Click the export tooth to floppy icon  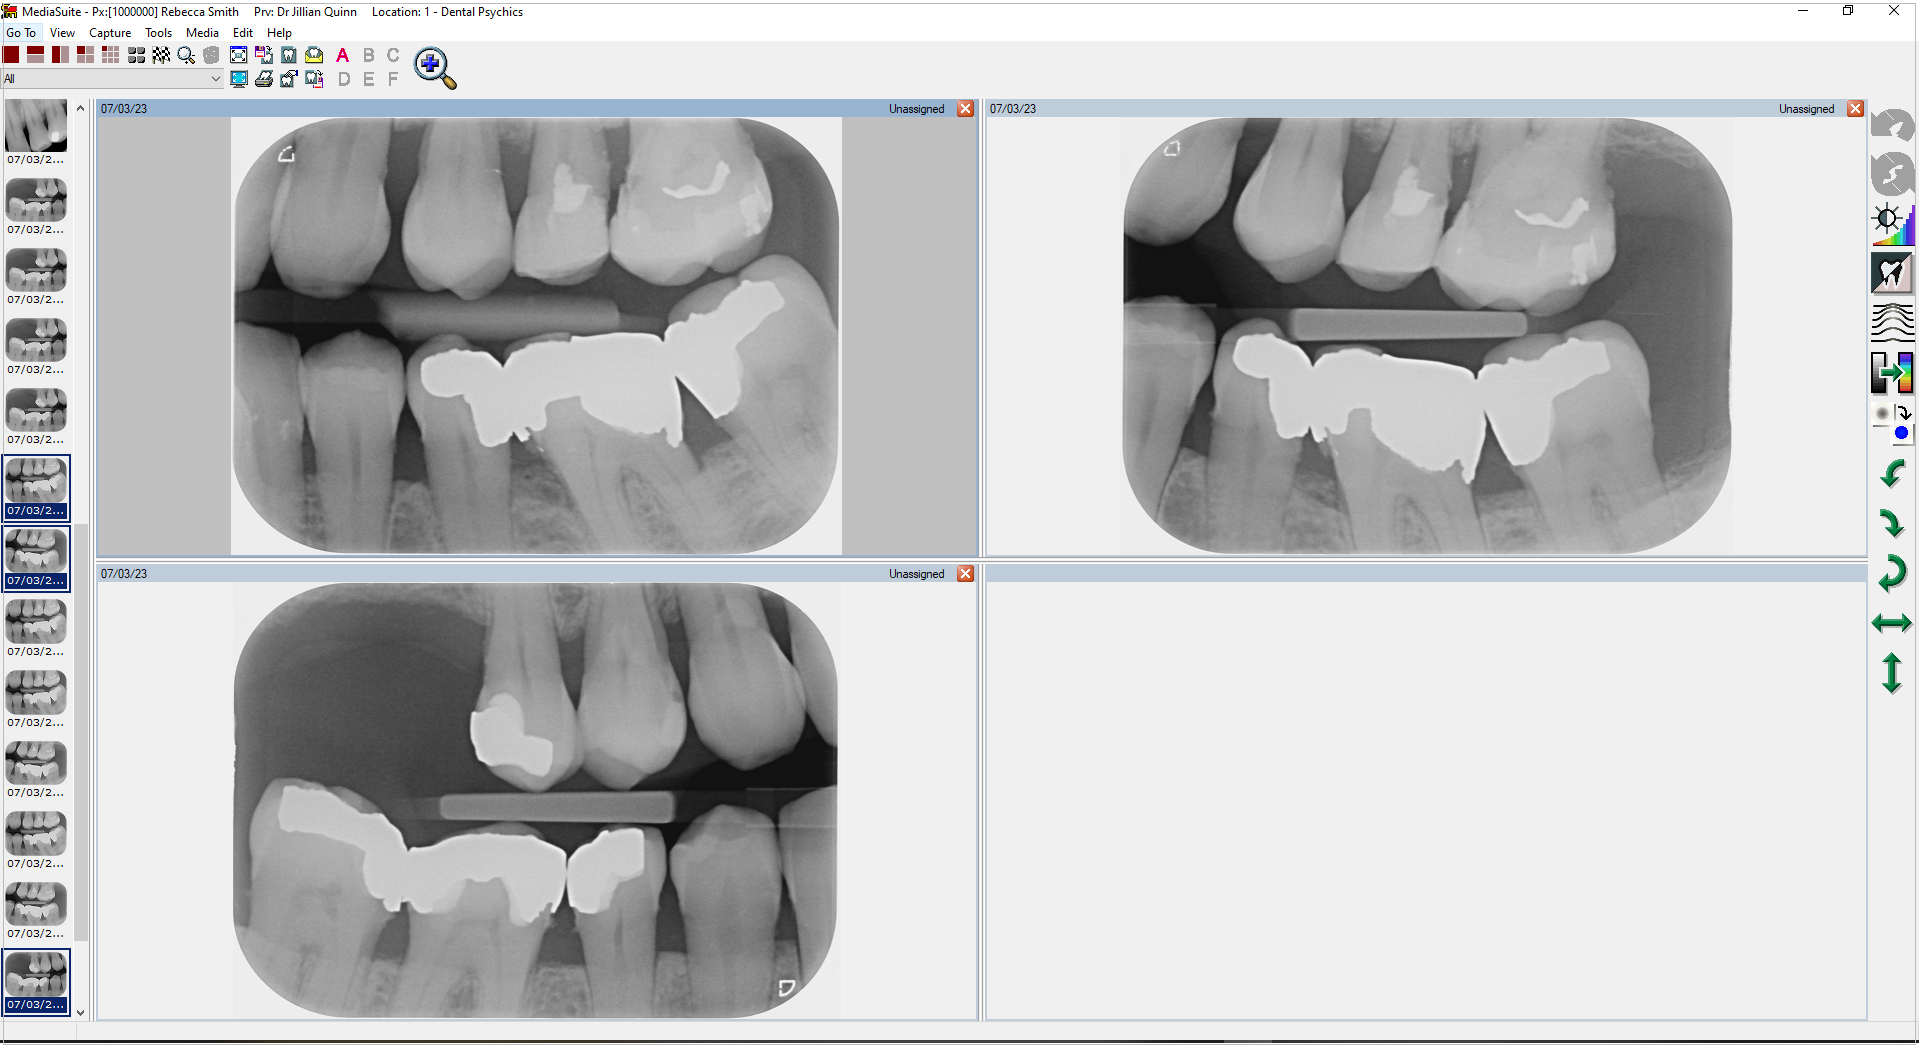[314, 79]
